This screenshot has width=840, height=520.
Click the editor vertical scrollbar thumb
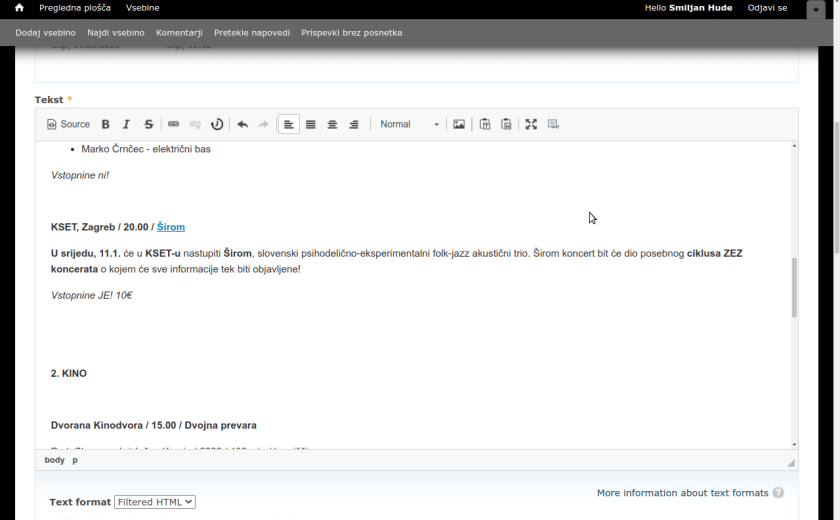[794, 287]
